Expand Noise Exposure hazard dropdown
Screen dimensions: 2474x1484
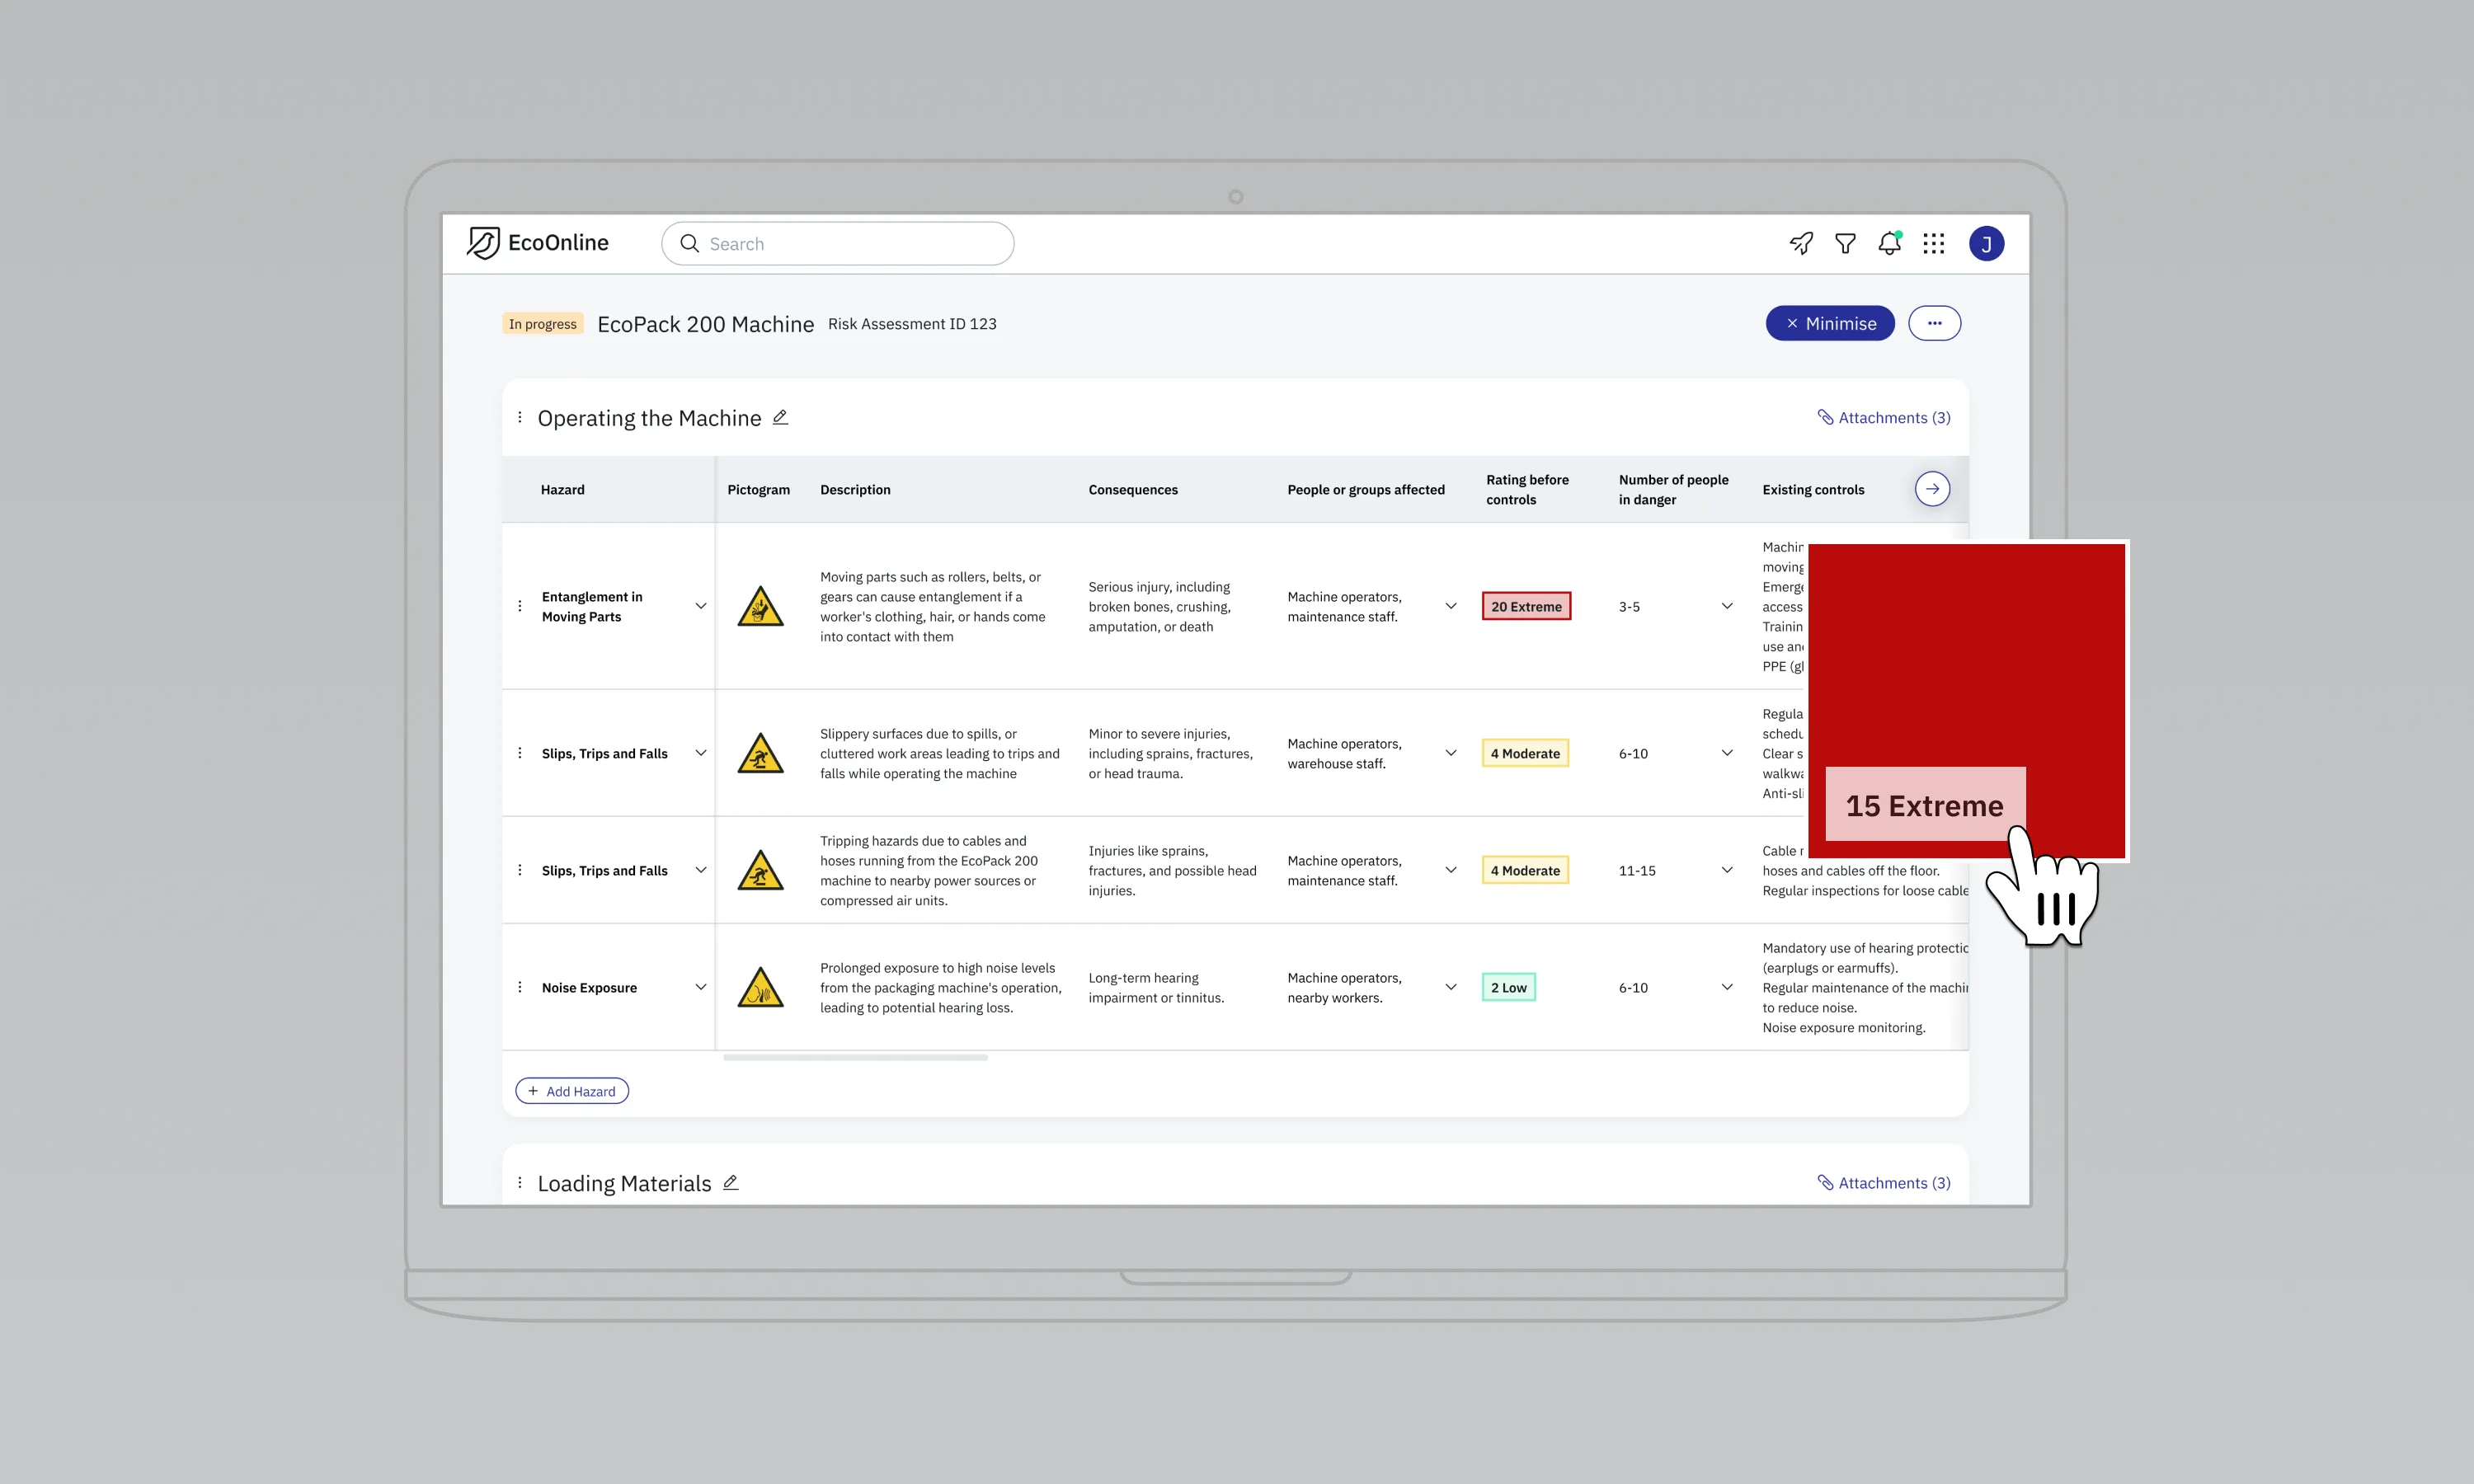click(700, 987)
